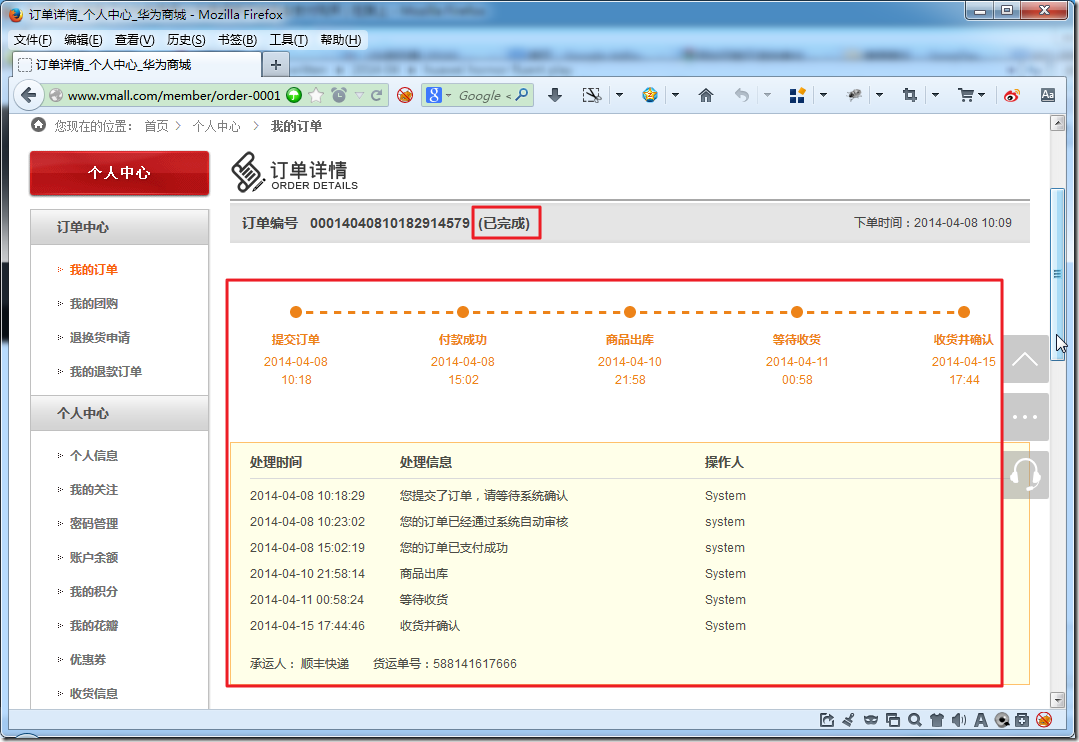Screen dimensions: 1079x742
Task: Open the search engine dropdown in Google box
Action: pos(449,95)
